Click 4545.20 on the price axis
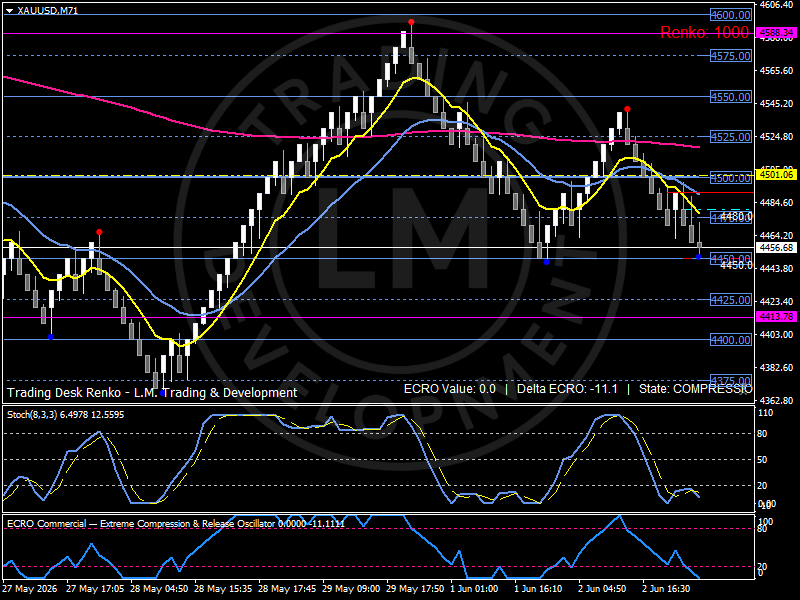 click(777, 104)
